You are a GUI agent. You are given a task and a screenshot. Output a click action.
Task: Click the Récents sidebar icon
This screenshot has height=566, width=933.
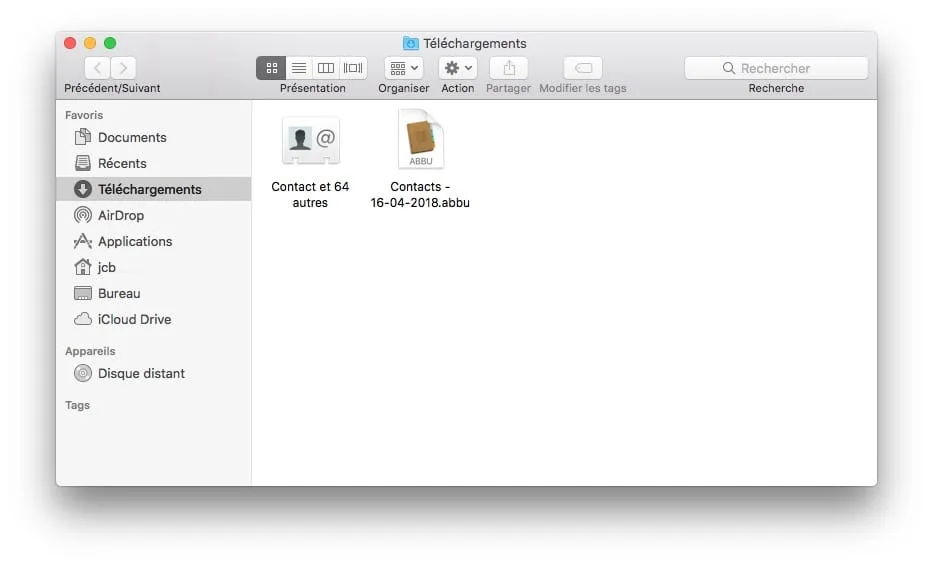(x=83, y=163)
